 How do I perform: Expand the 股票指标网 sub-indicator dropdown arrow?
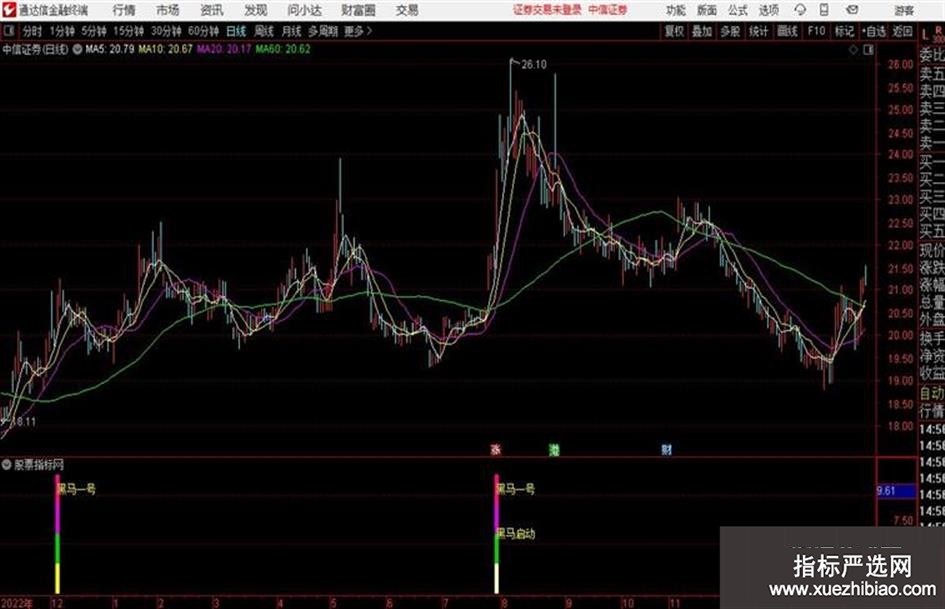7,465
